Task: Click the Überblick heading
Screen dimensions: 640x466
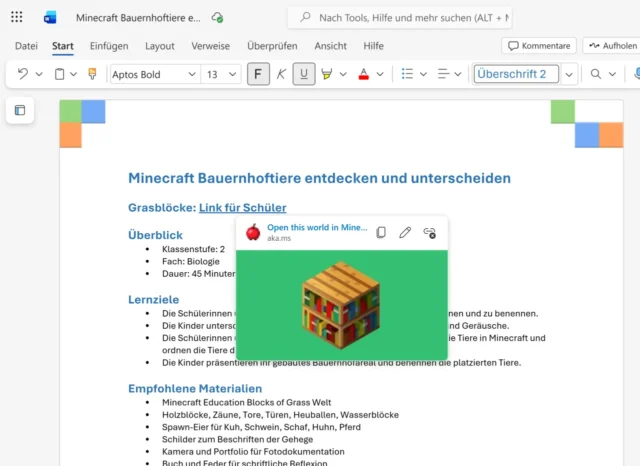Action: (155, 235)
